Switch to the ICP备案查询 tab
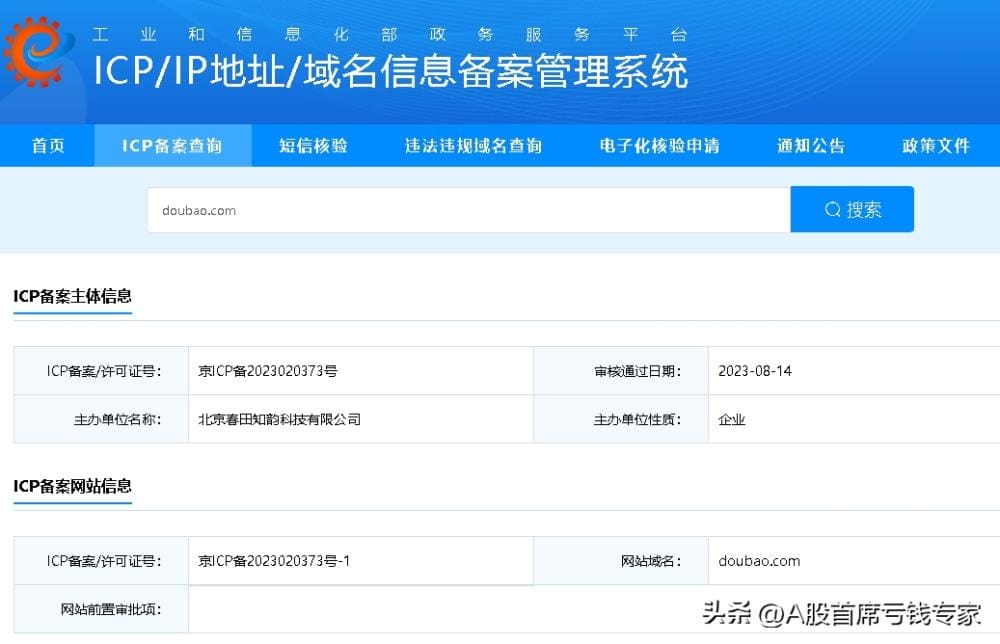 [172, 145]
